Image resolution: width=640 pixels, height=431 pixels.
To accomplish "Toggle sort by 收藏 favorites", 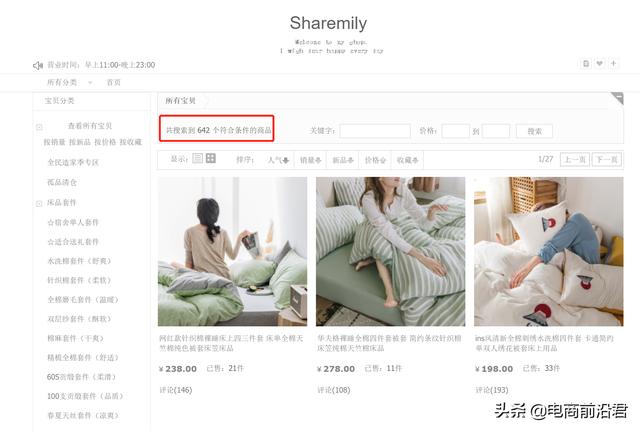I will [407, 160].
